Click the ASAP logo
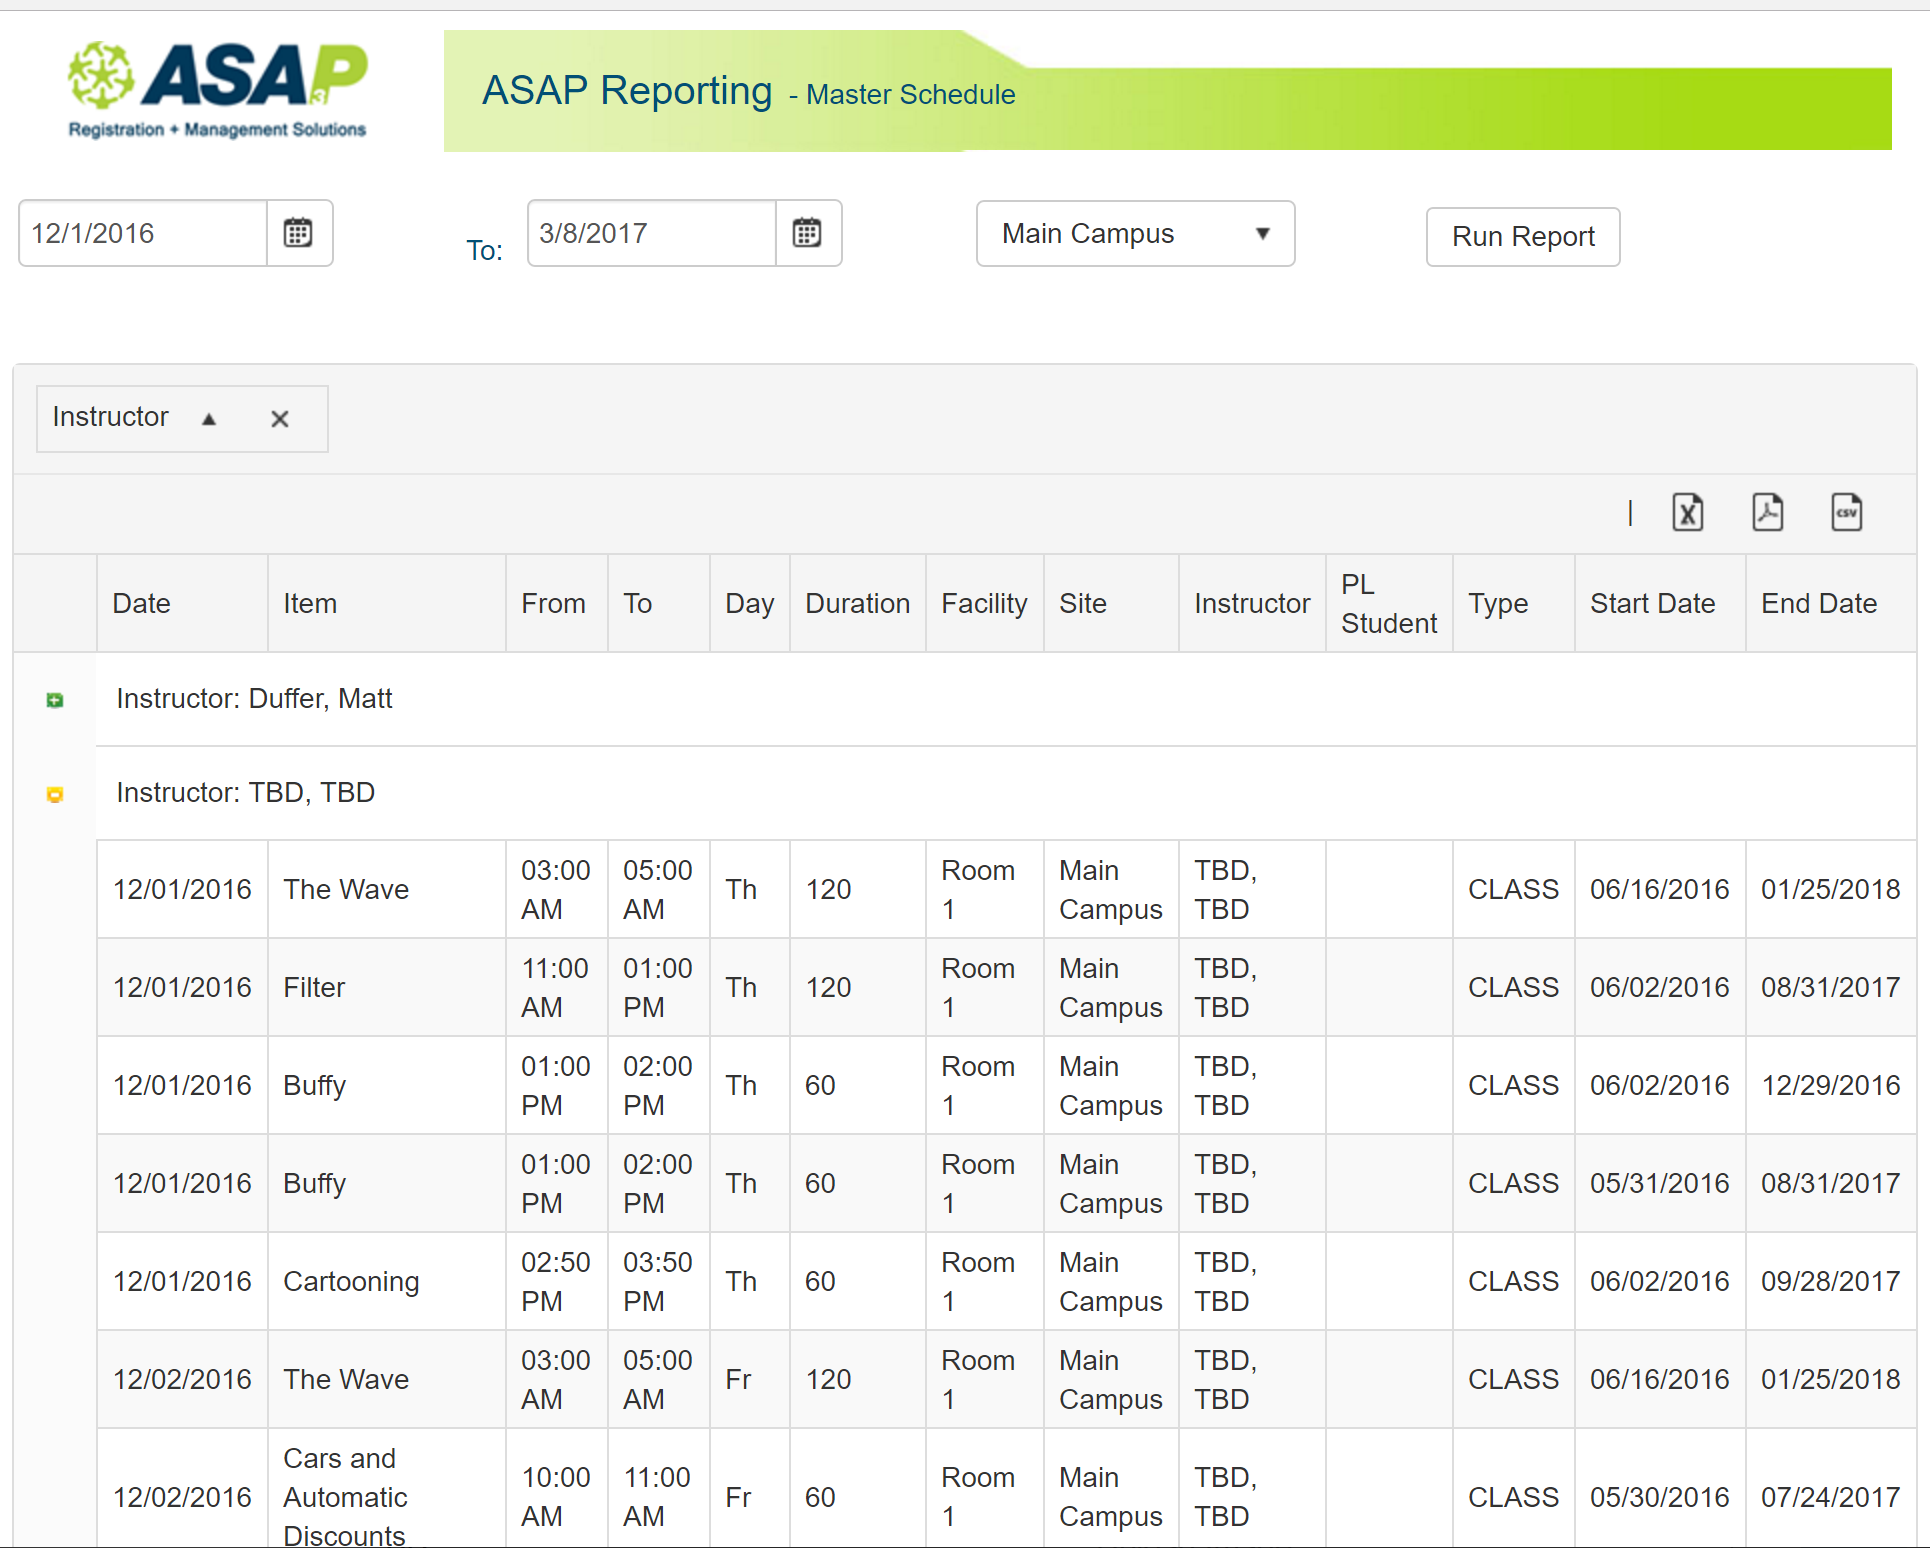This screenshot has width=1930, height=1548. [x=217, y=90]
